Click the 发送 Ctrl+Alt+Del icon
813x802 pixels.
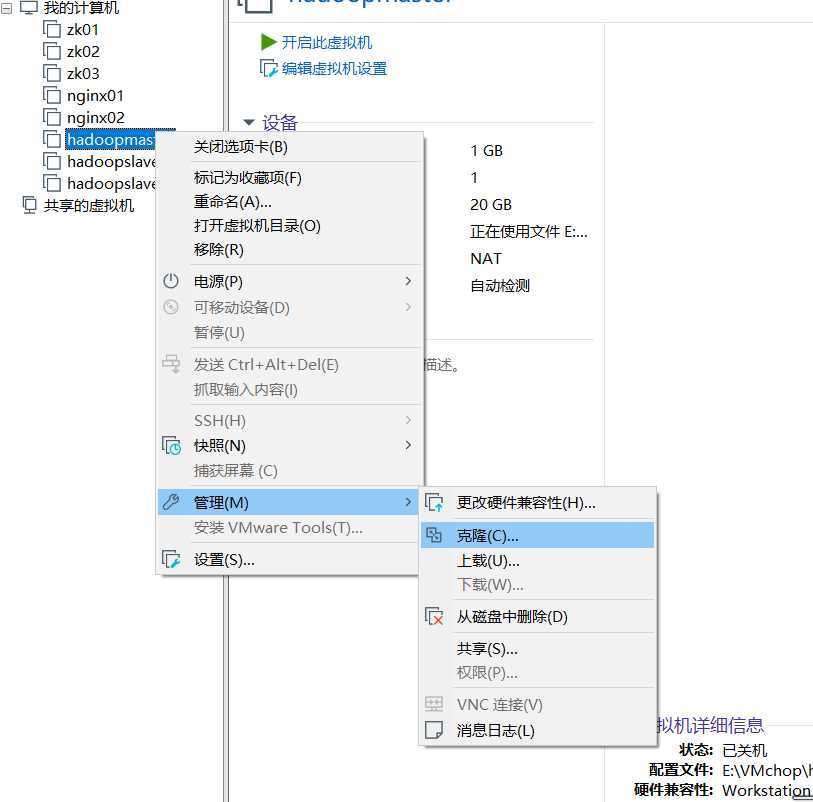[171, 364]
